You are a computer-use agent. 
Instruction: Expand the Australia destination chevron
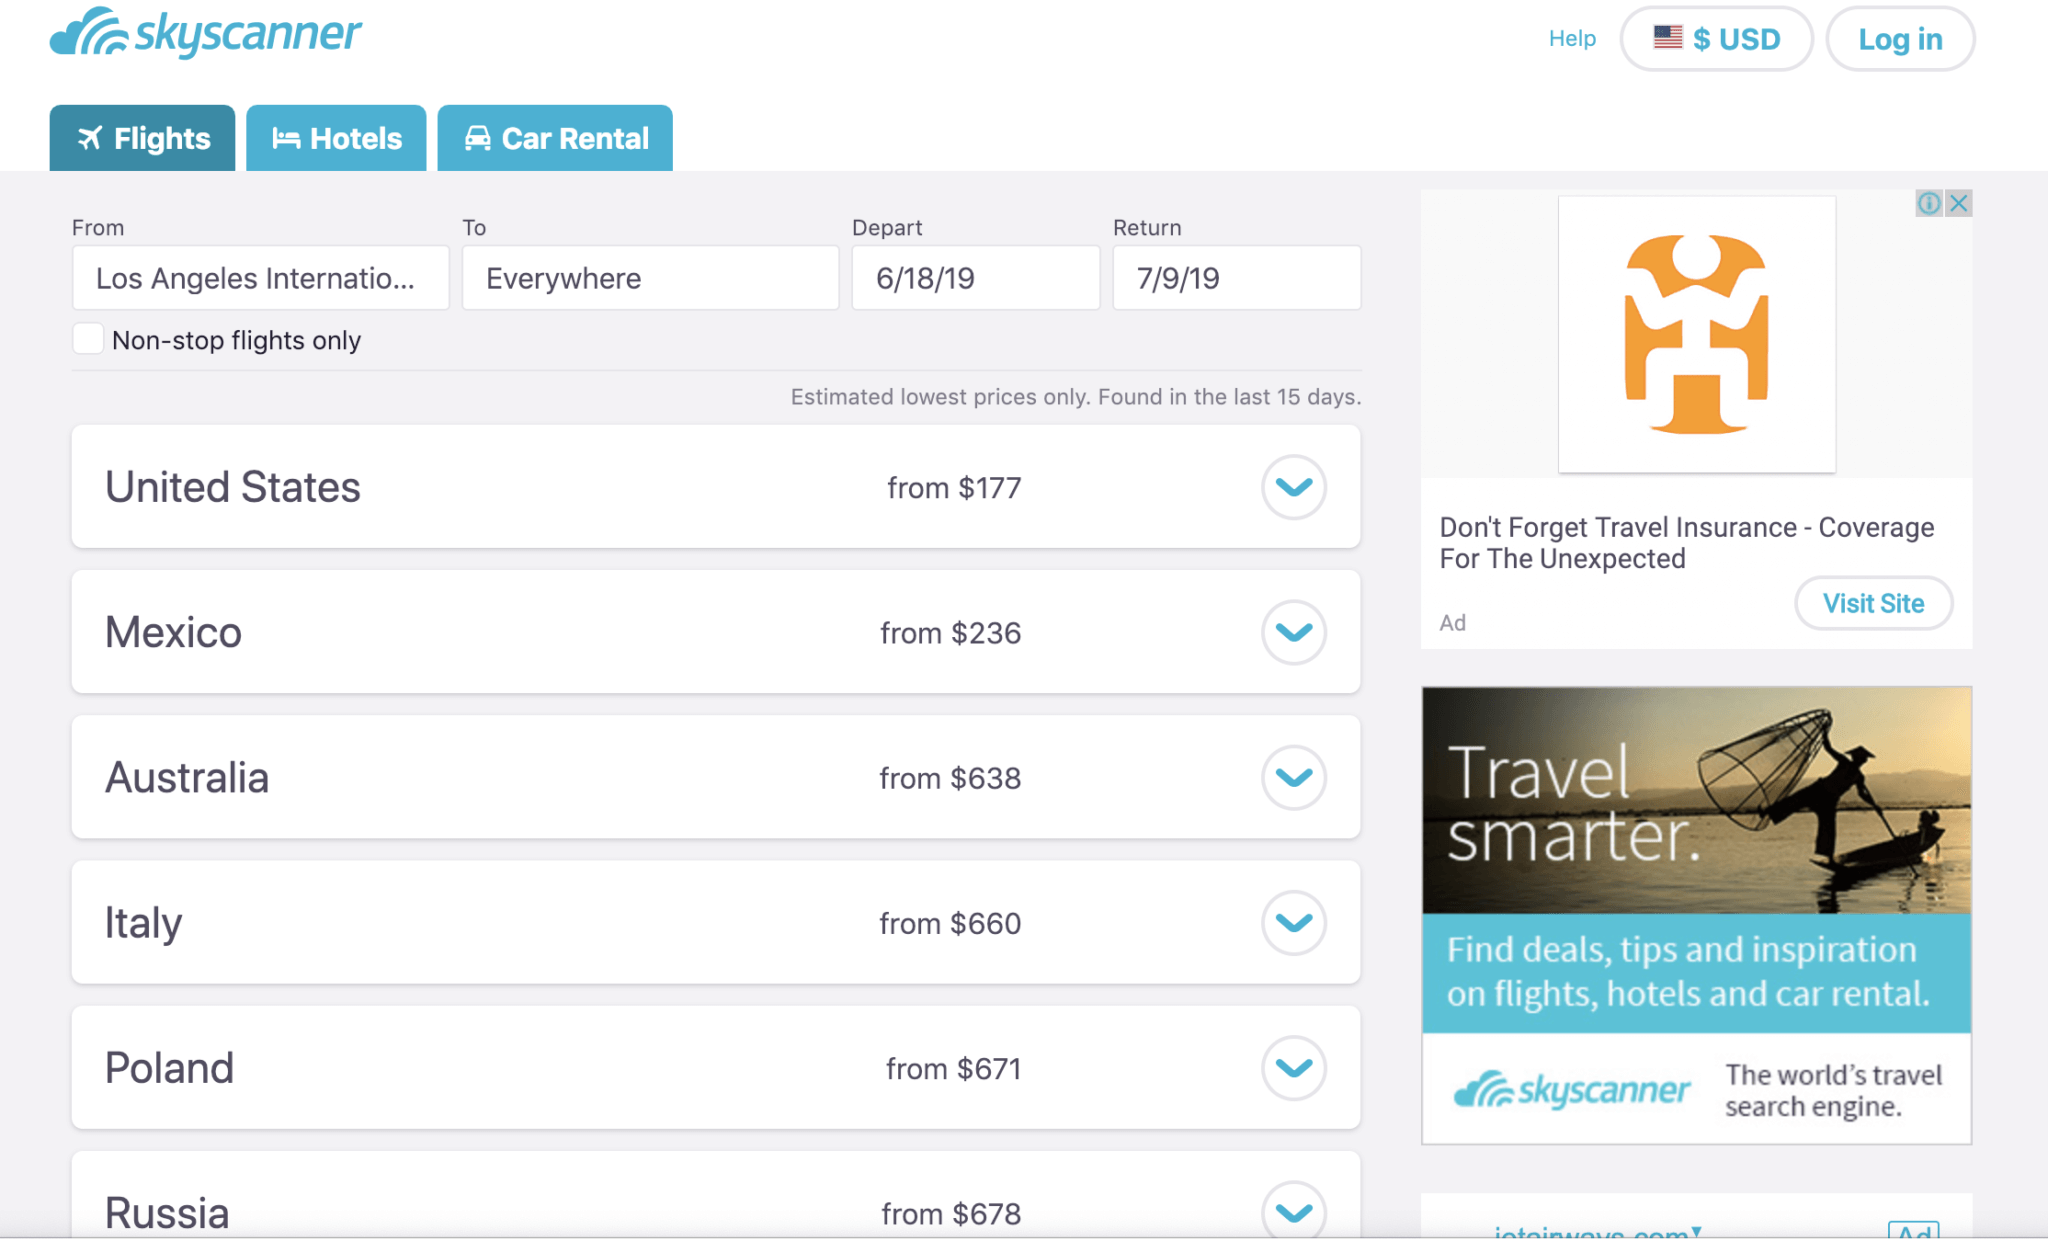pyautogui.click(x=1294, y=777)
